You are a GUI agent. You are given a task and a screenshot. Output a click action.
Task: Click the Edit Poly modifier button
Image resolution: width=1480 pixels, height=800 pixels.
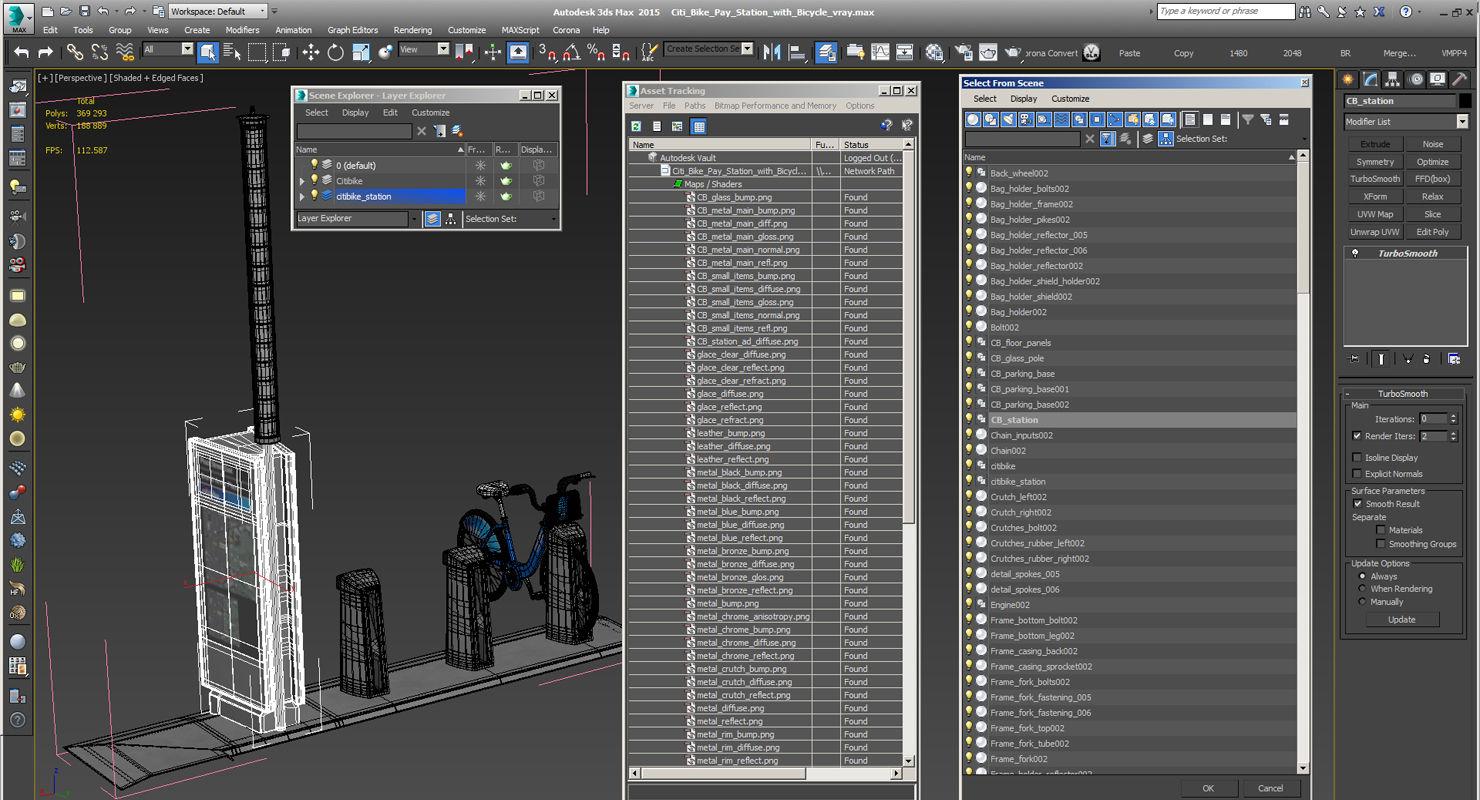(1432, 232)
